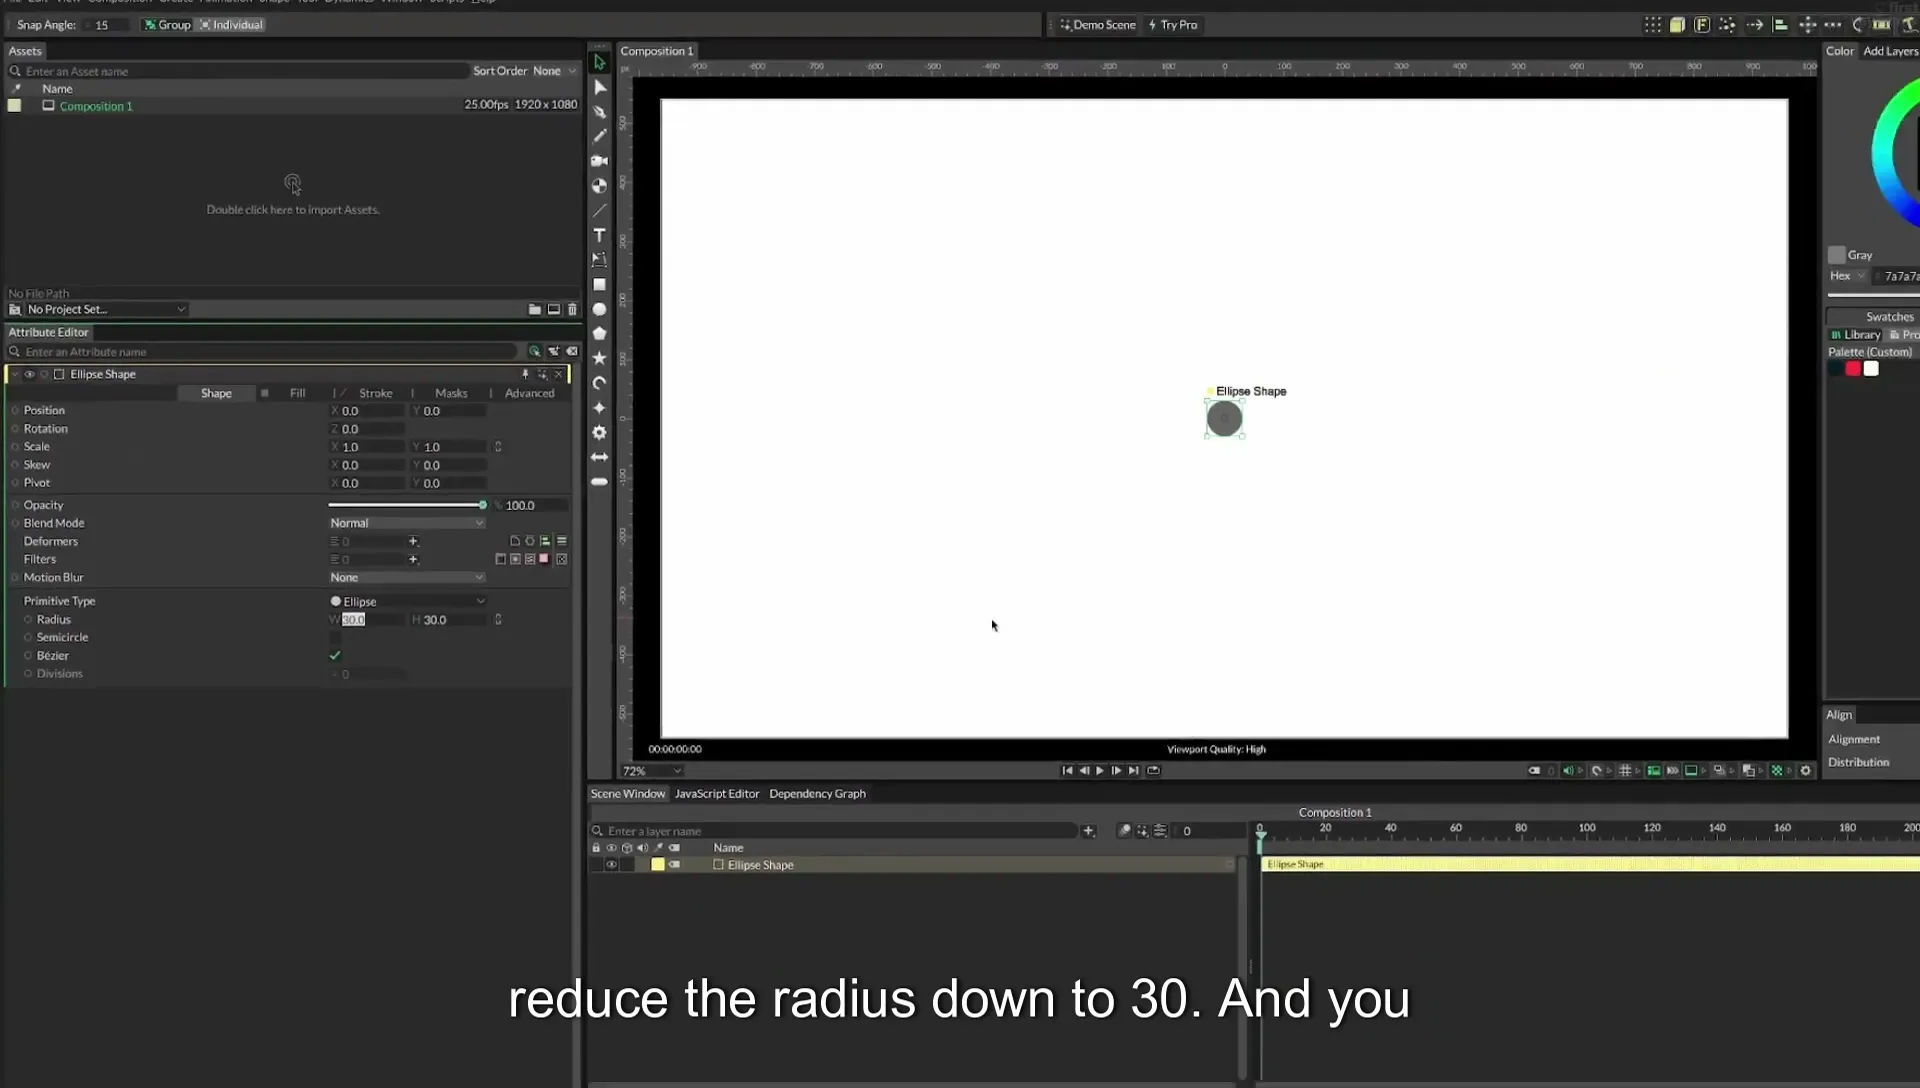Open the JavaScript Editor tab

(717, 794)
